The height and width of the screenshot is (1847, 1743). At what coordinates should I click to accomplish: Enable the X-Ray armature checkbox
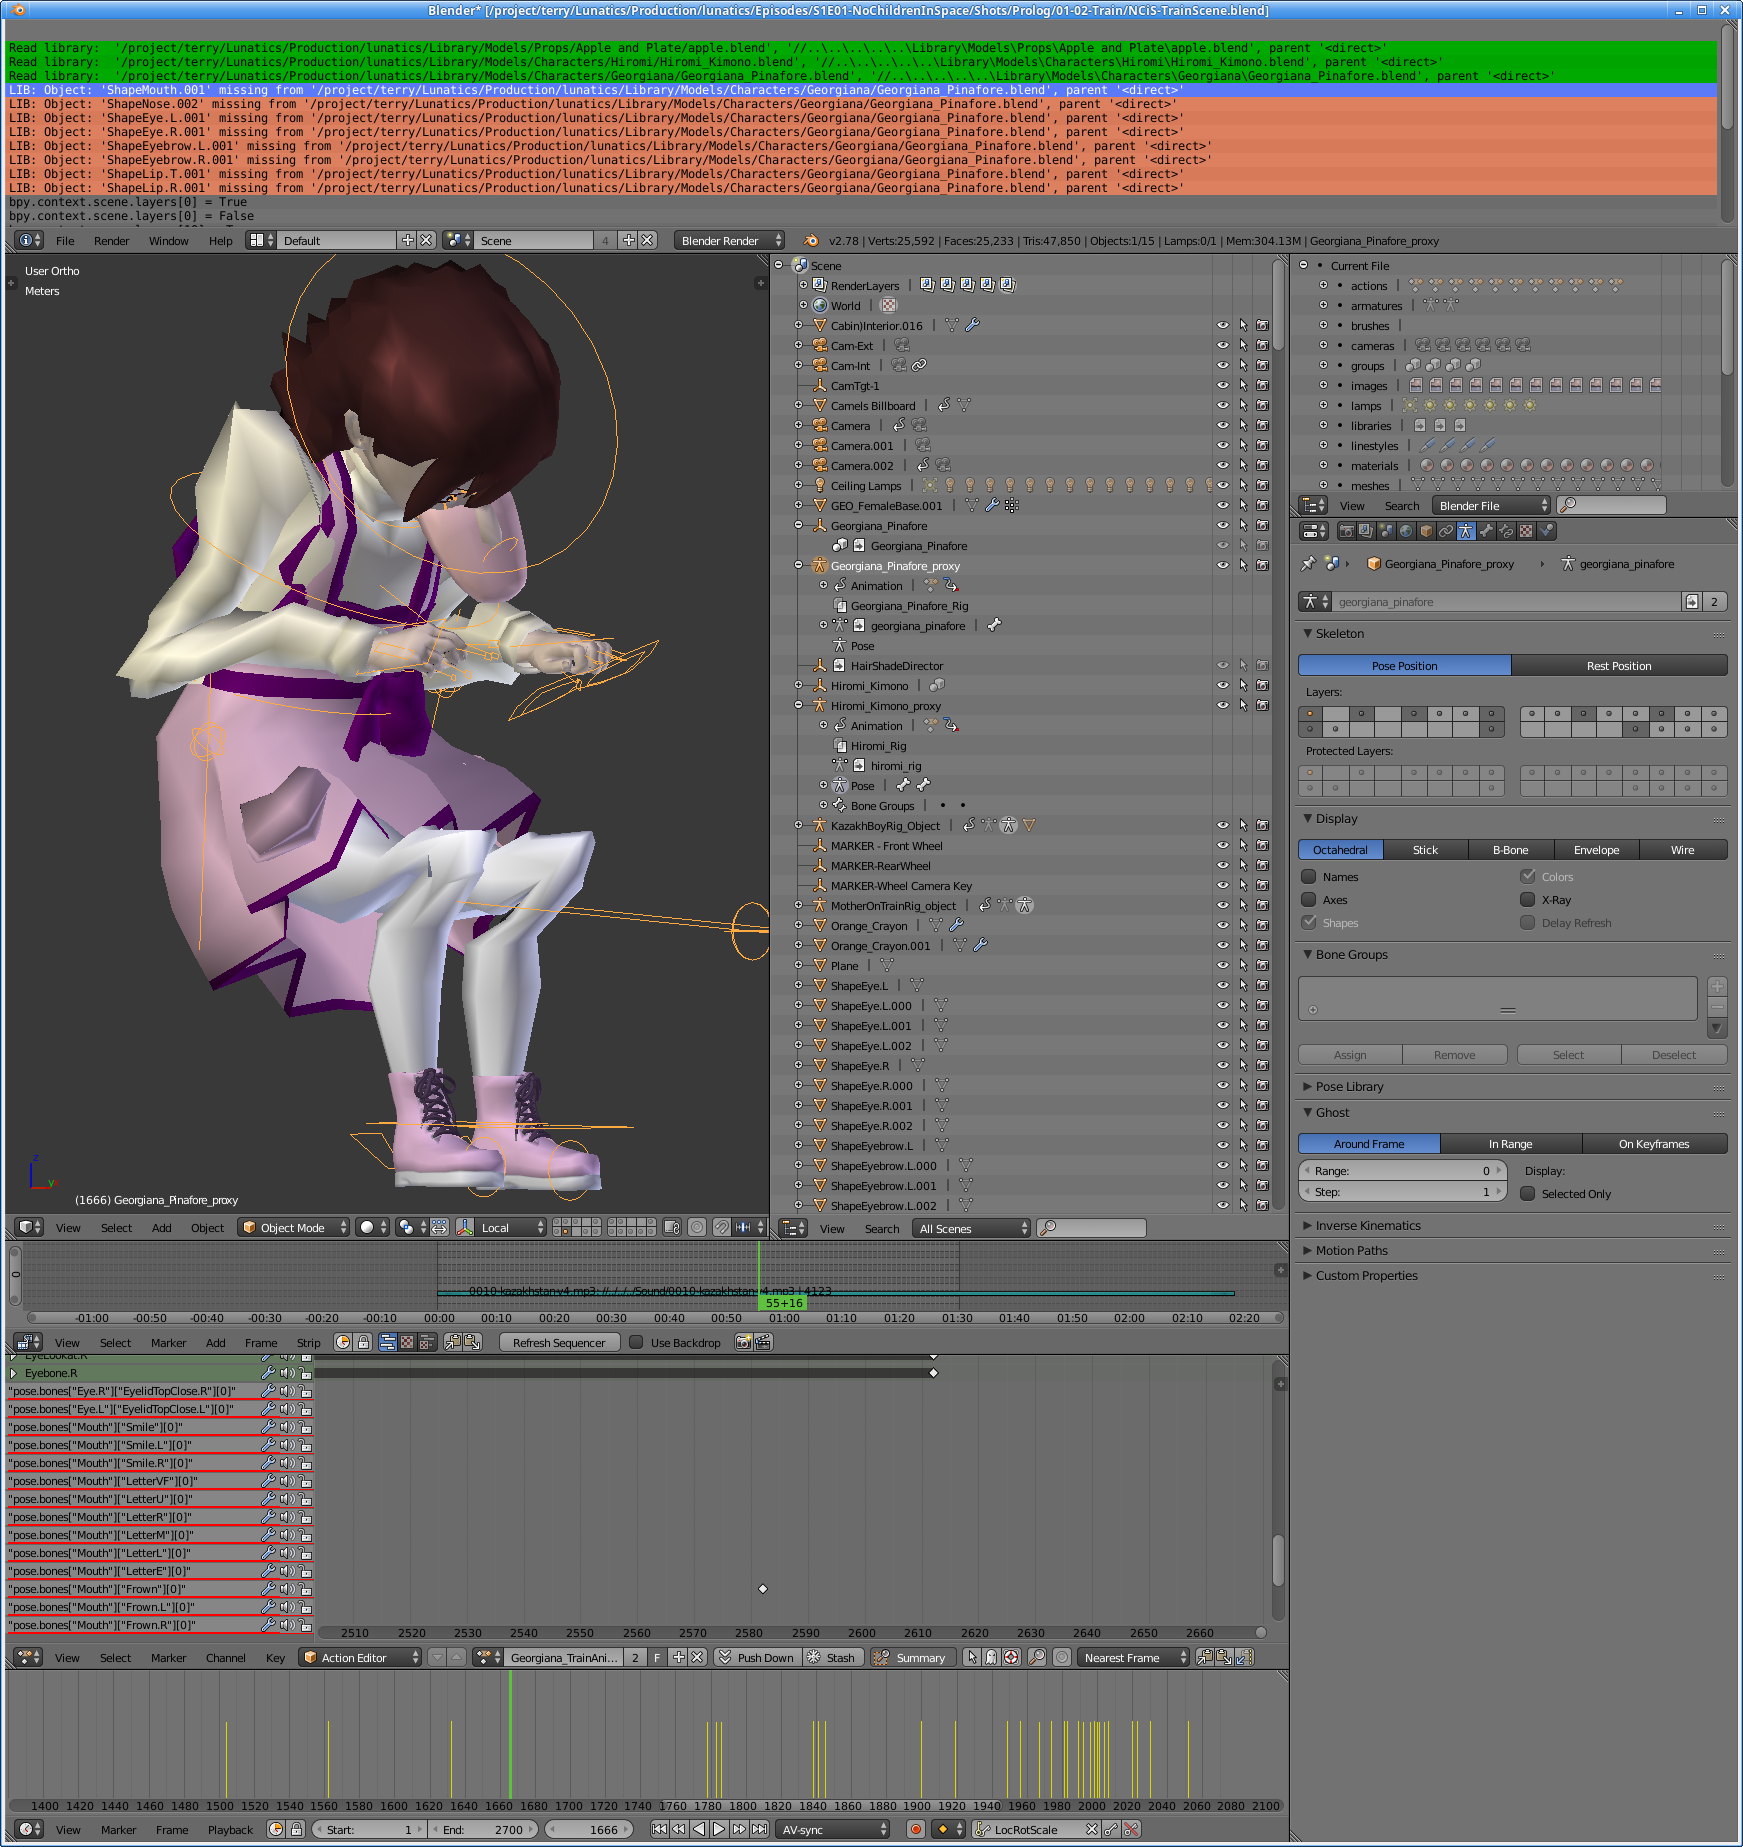click(x=1527, y=900)
